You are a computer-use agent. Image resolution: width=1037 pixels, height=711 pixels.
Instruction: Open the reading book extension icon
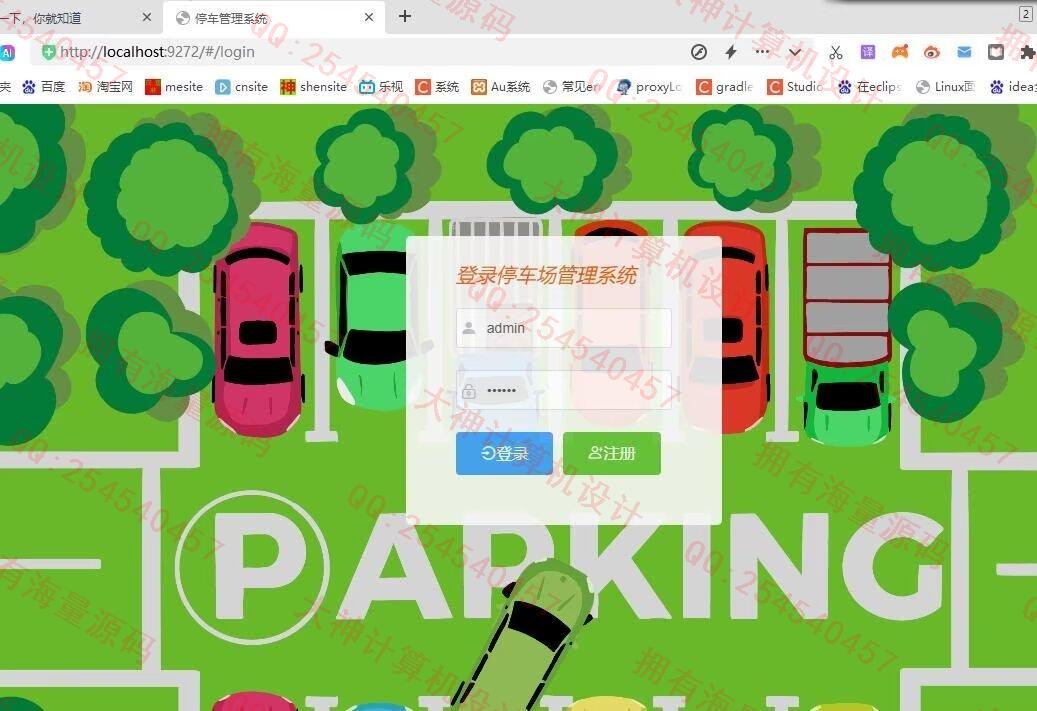(996, 52)
